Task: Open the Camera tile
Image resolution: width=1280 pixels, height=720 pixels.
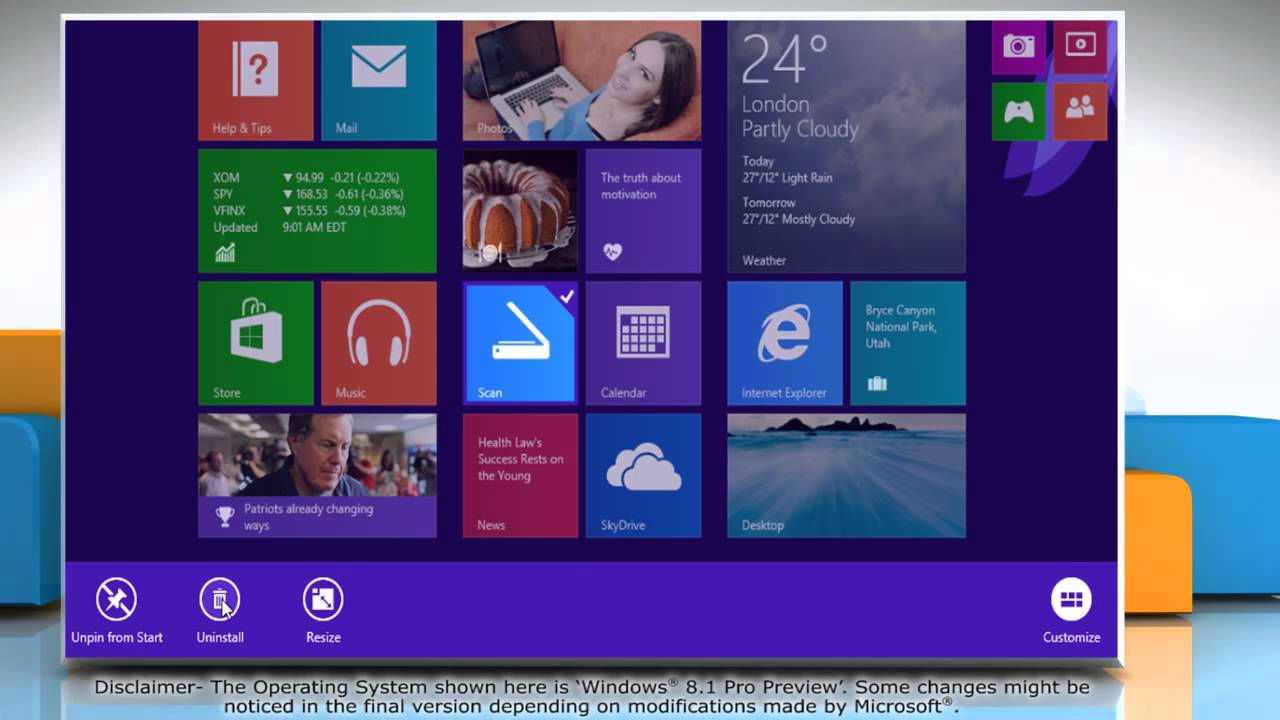Action: click(x=1019, y=47)
